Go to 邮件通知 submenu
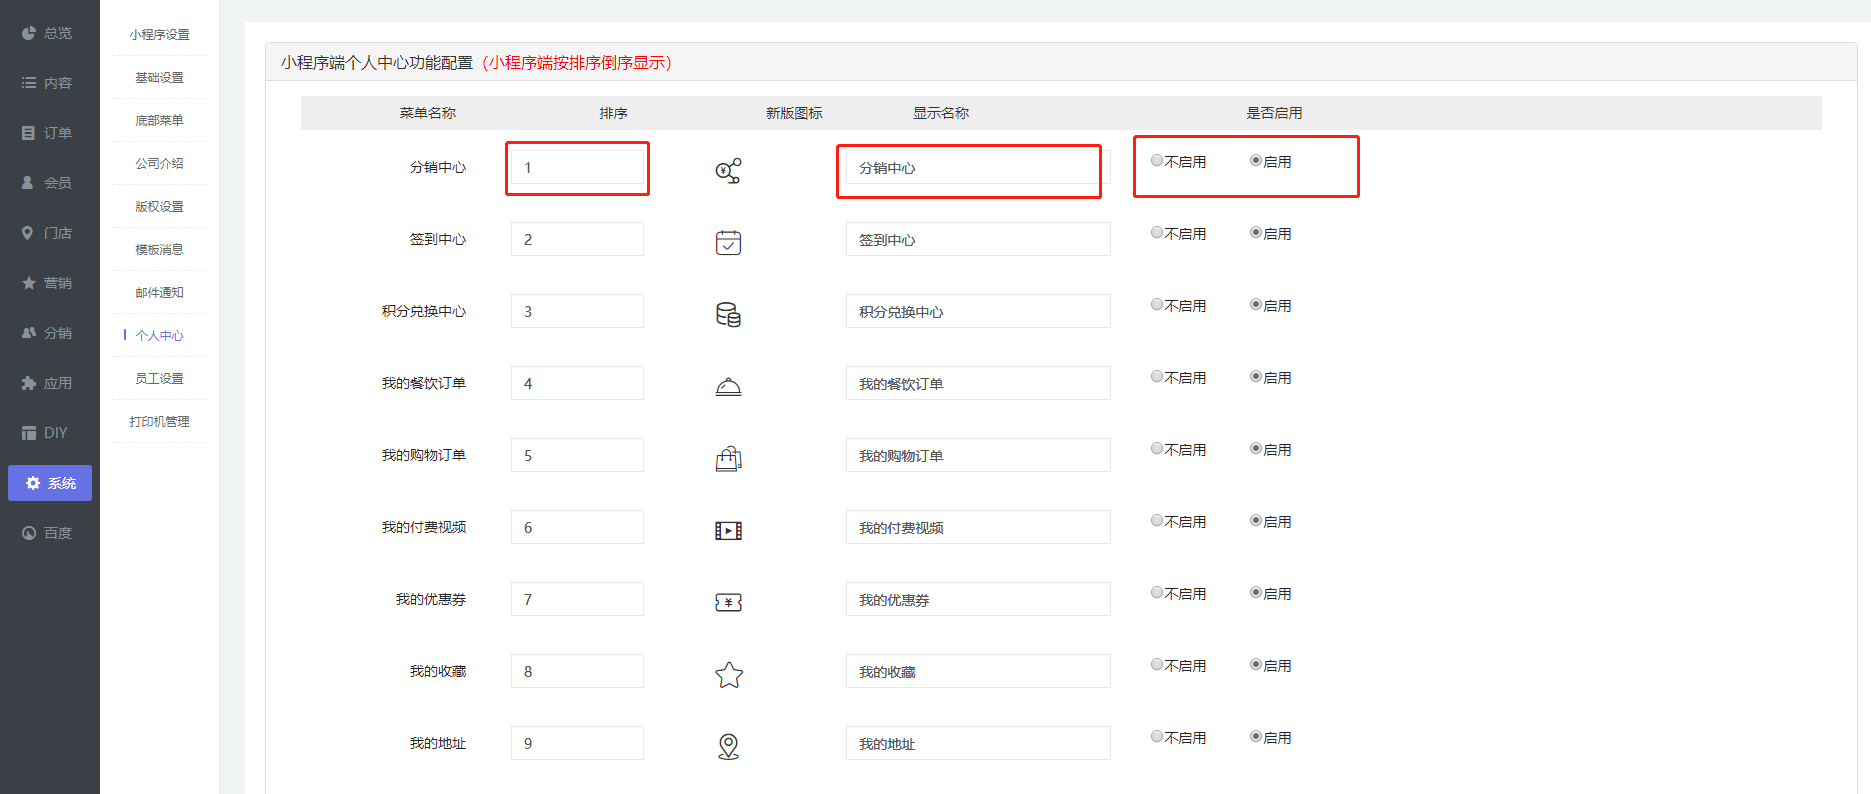The height and width of the screenshot is (794, 1871). point(159,292)
